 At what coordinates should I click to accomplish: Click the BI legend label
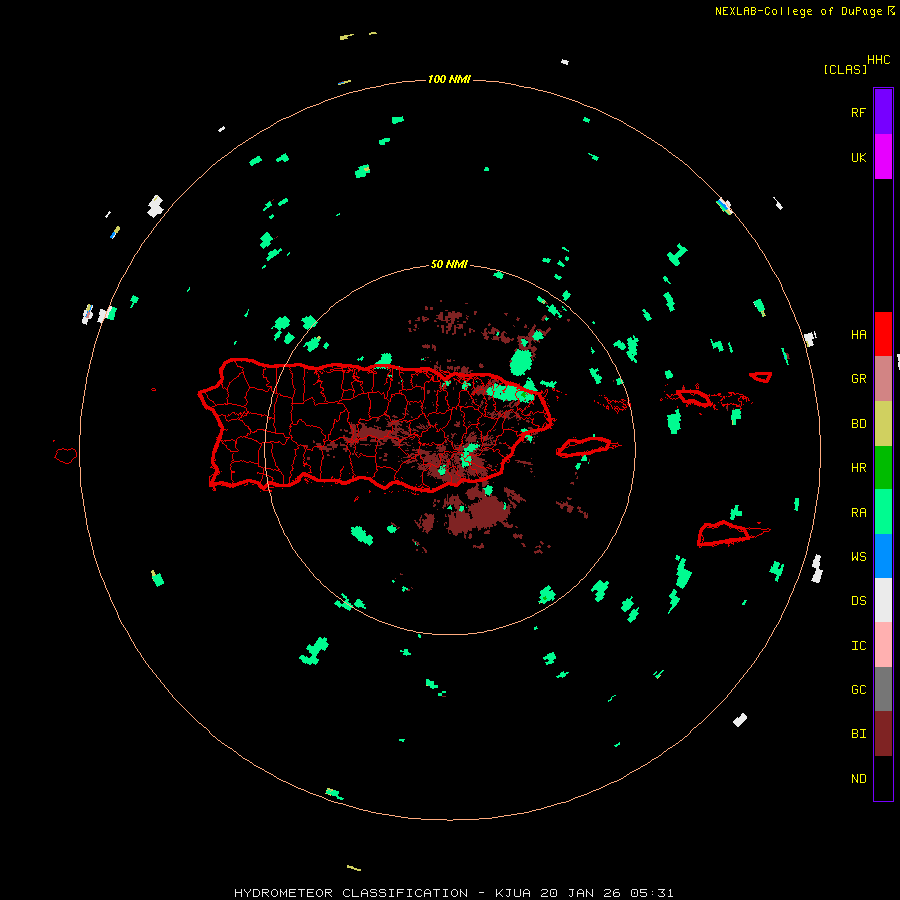pos(858,734)
